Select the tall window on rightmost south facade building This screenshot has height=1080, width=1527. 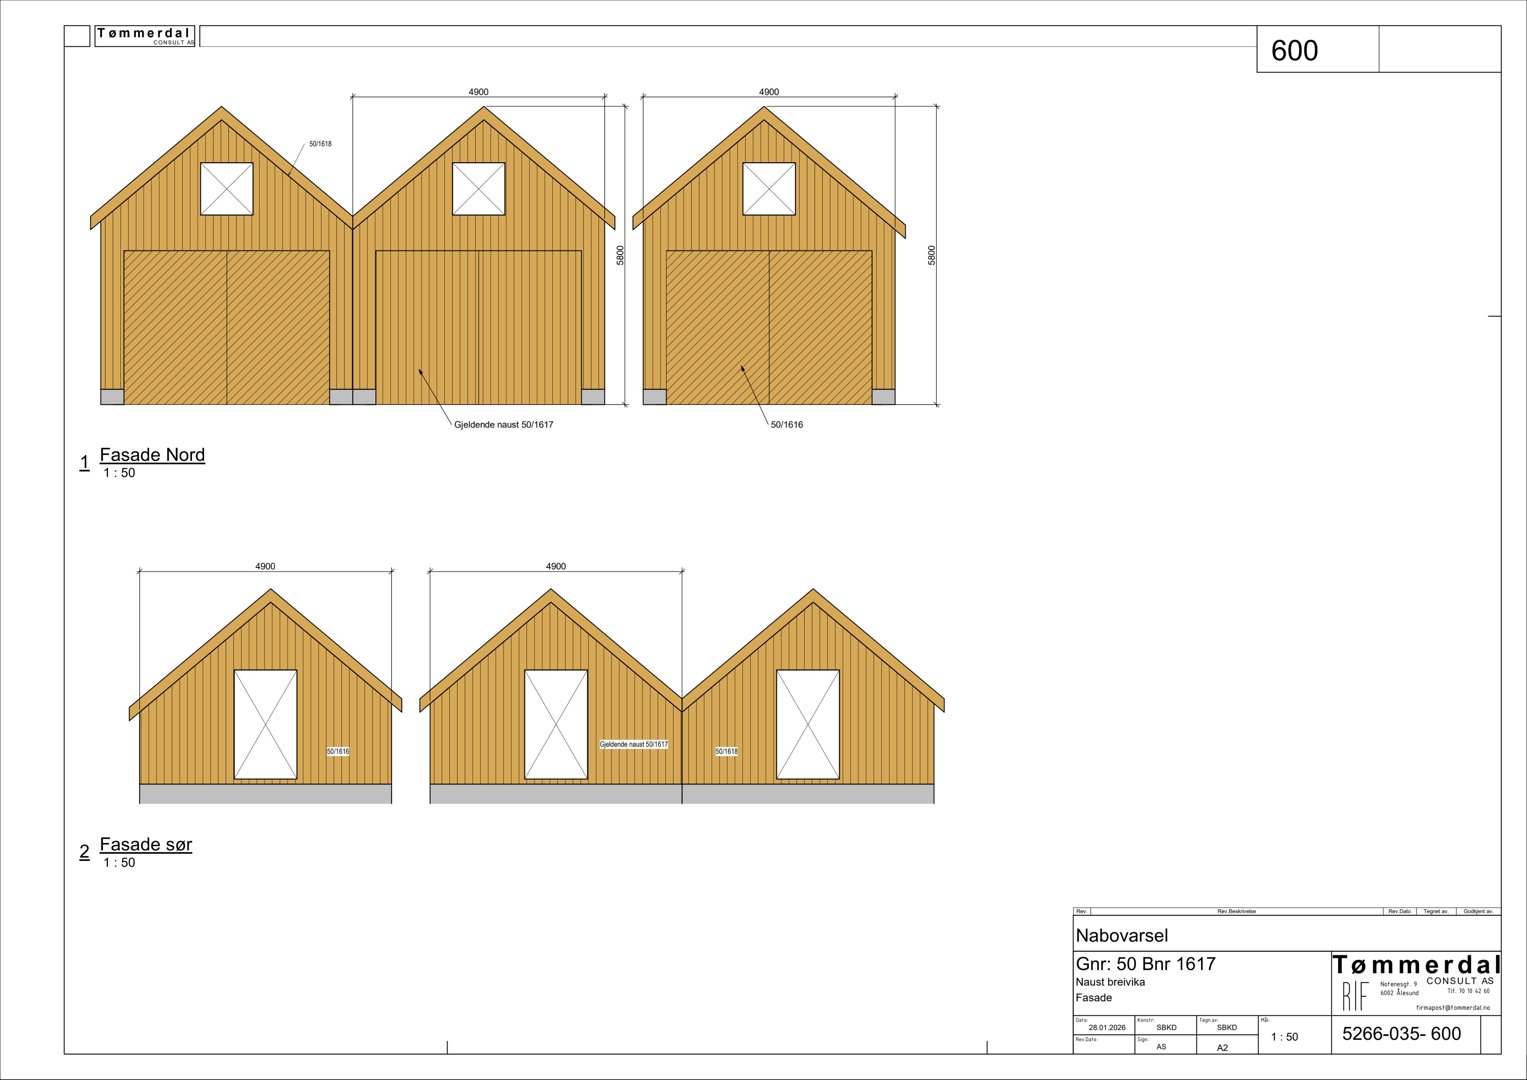point(808,725)
